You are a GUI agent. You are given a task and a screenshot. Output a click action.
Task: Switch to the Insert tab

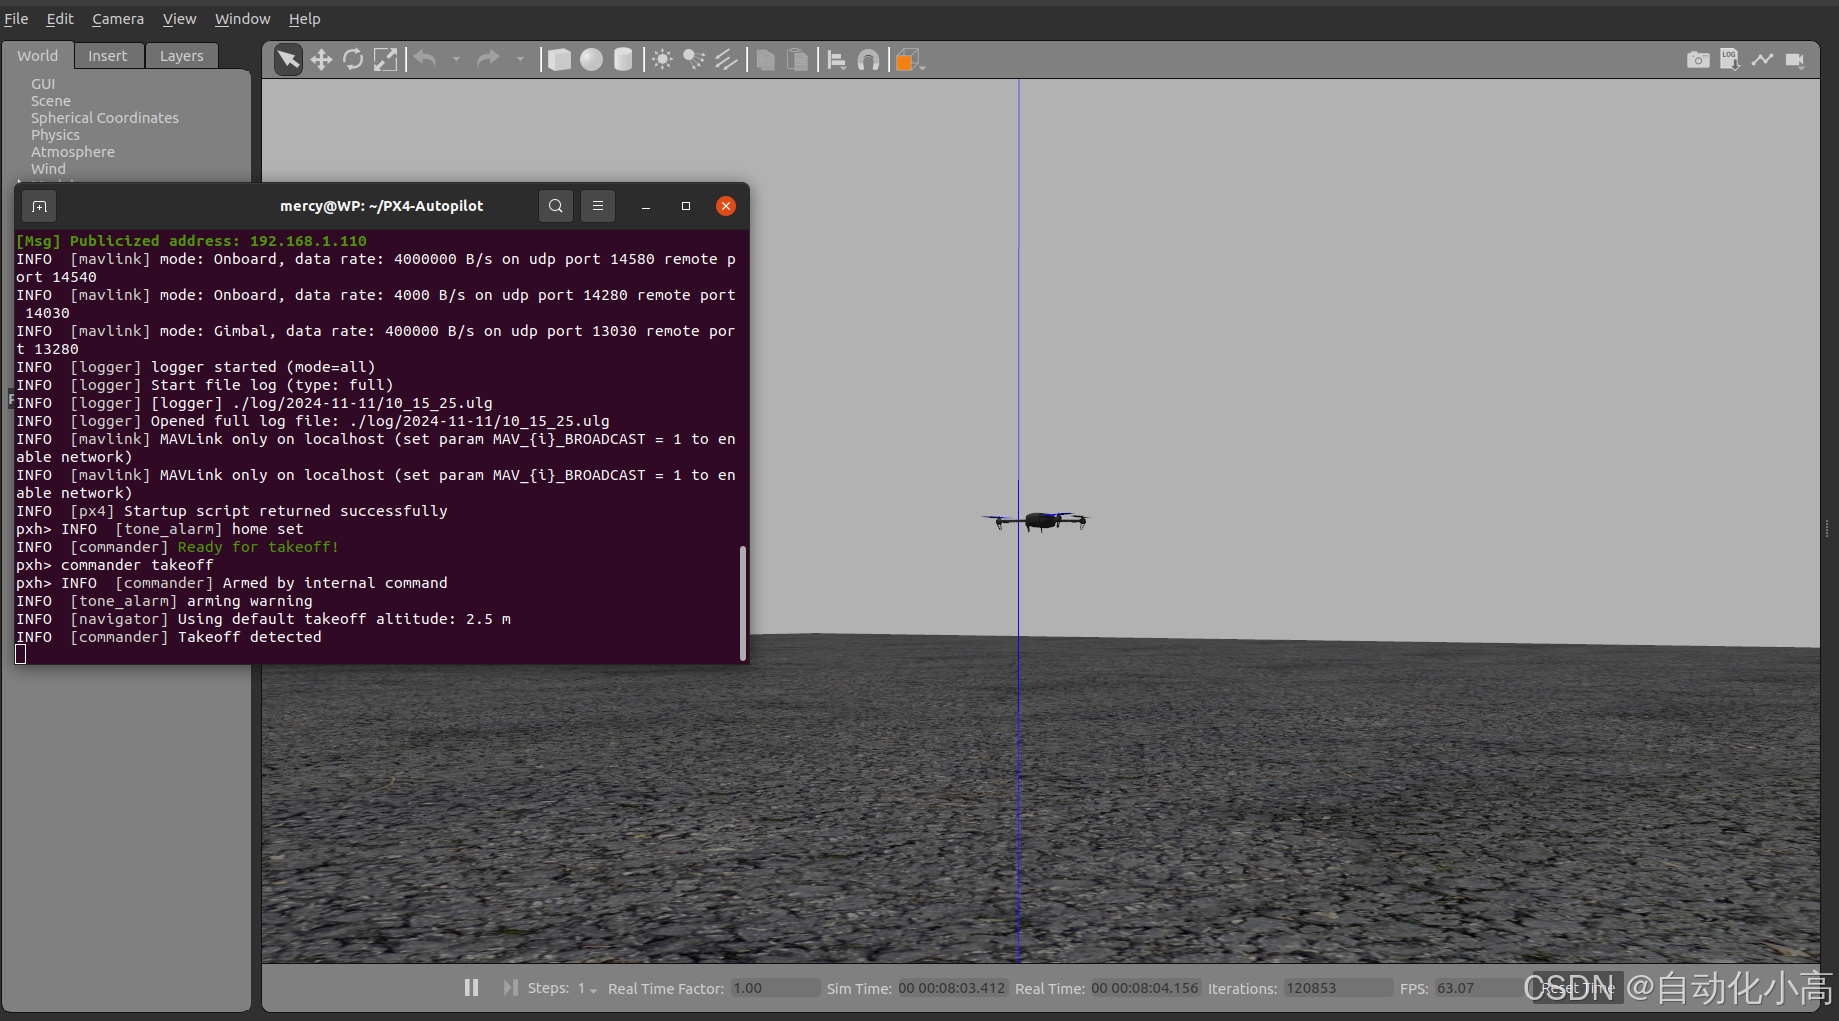click(x=108, y=56)
